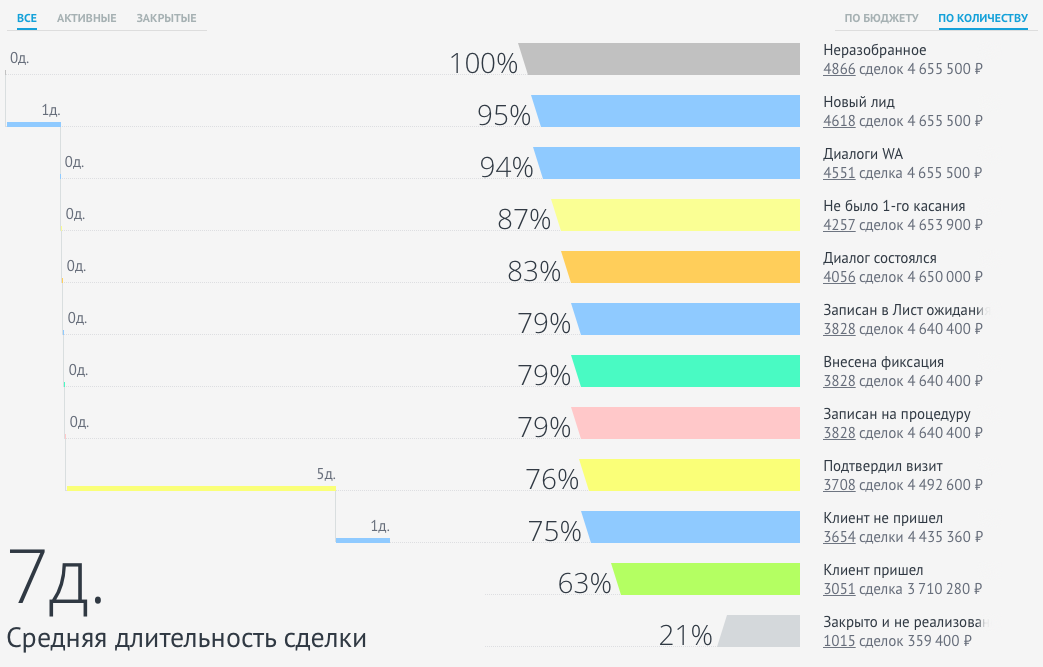The height and width of the screenshot is (667, 1043).
Task: Open the 3654 deals link, Клиент не пришел
Action: tap(839, 537)
